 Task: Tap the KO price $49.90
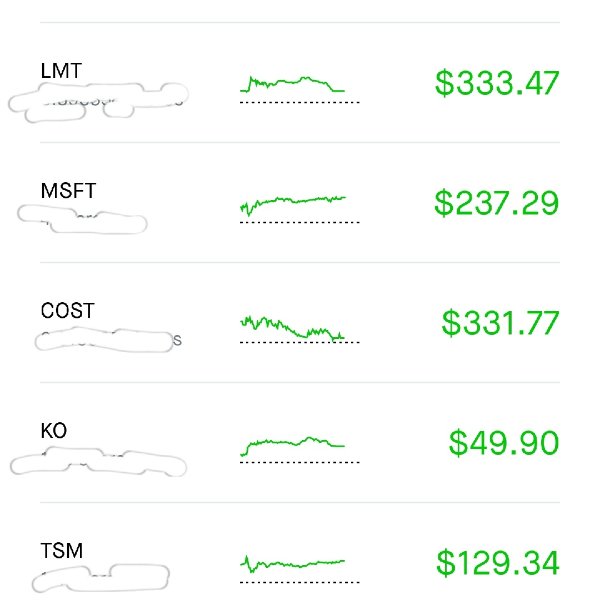coord(504,443)
